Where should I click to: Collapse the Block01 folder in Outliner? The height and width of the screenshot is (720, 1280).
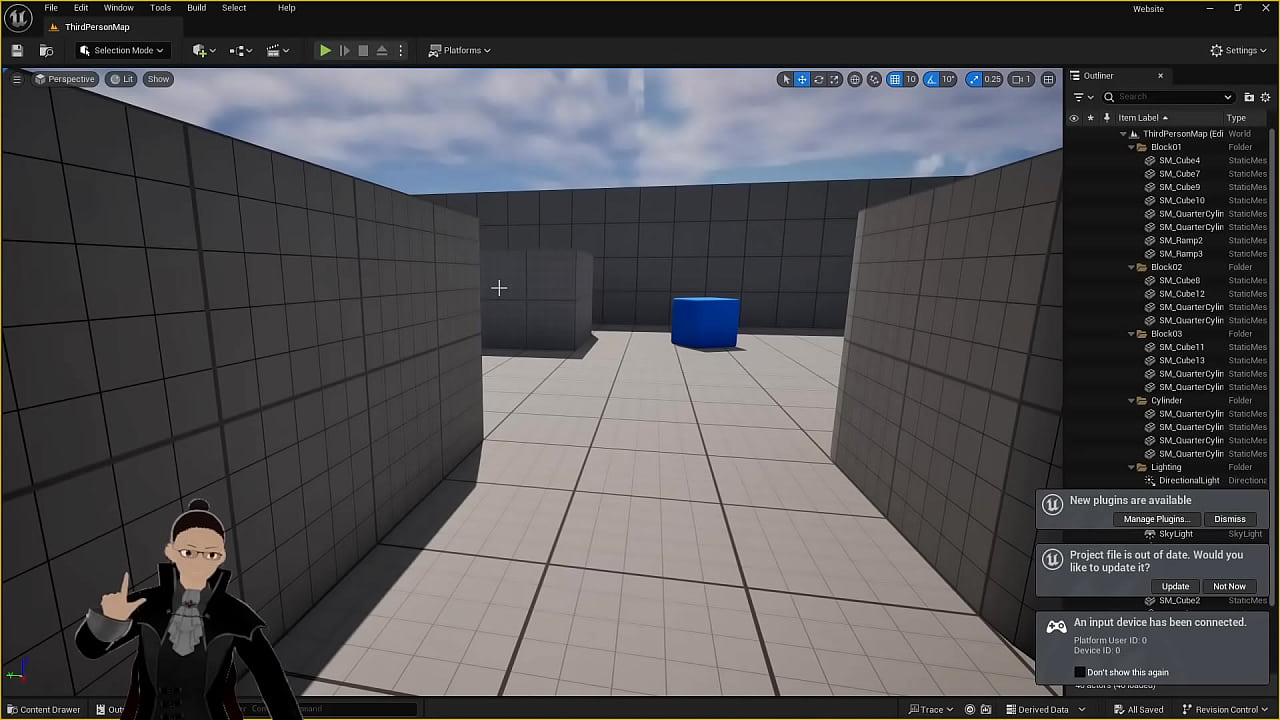tap(1131, 147)
